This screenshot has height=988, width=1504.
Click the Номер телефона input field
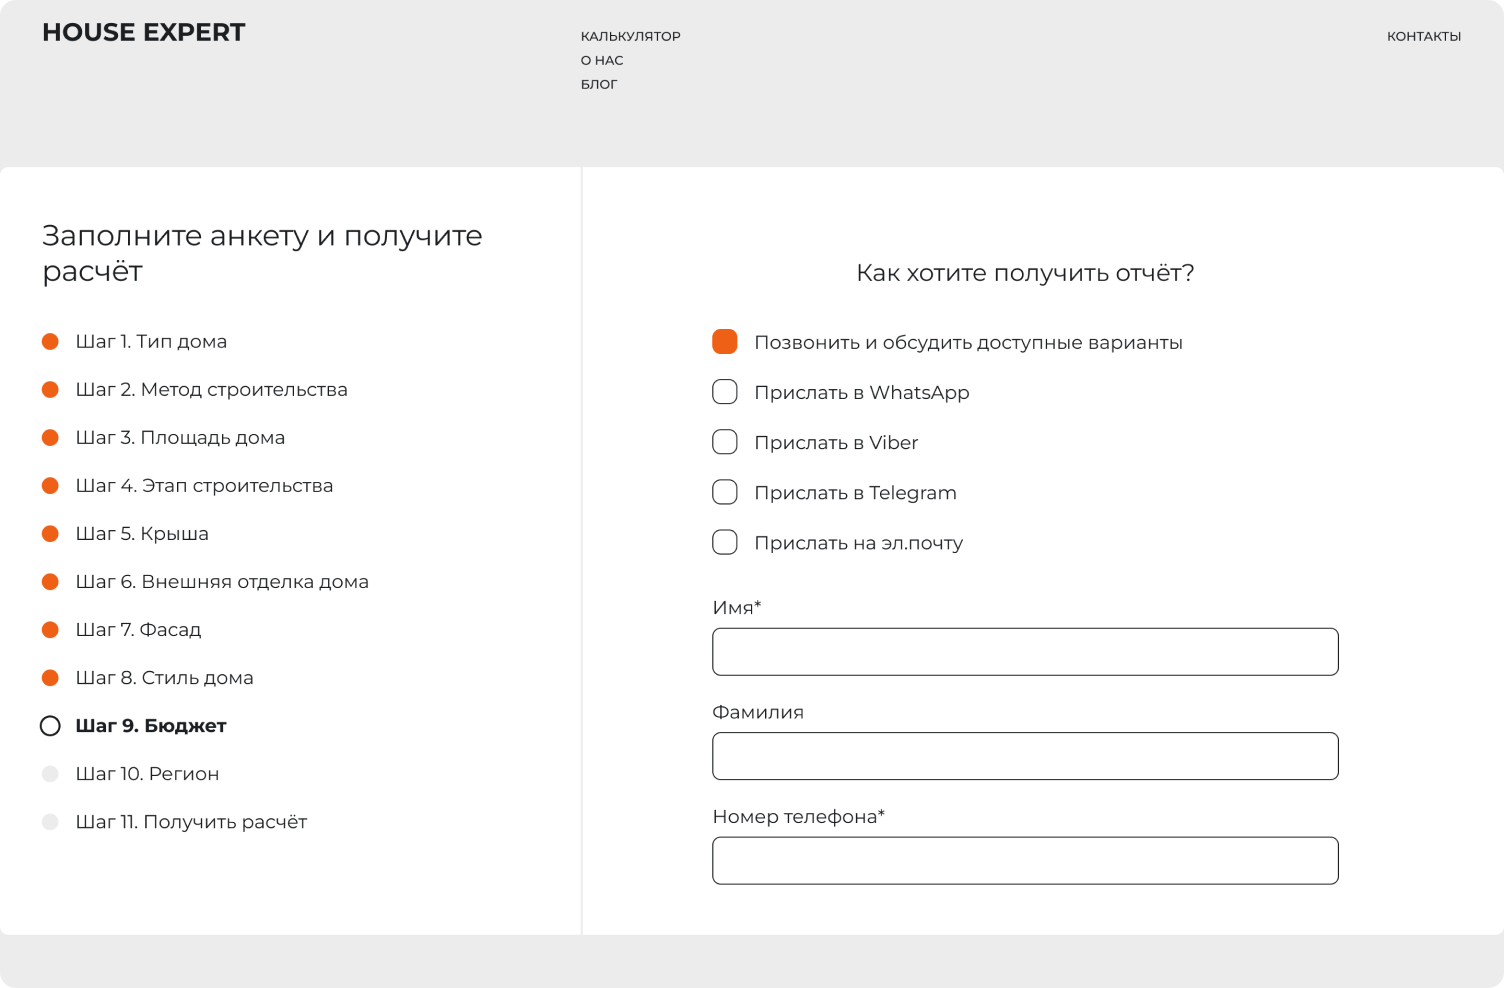click(1025, 861)
